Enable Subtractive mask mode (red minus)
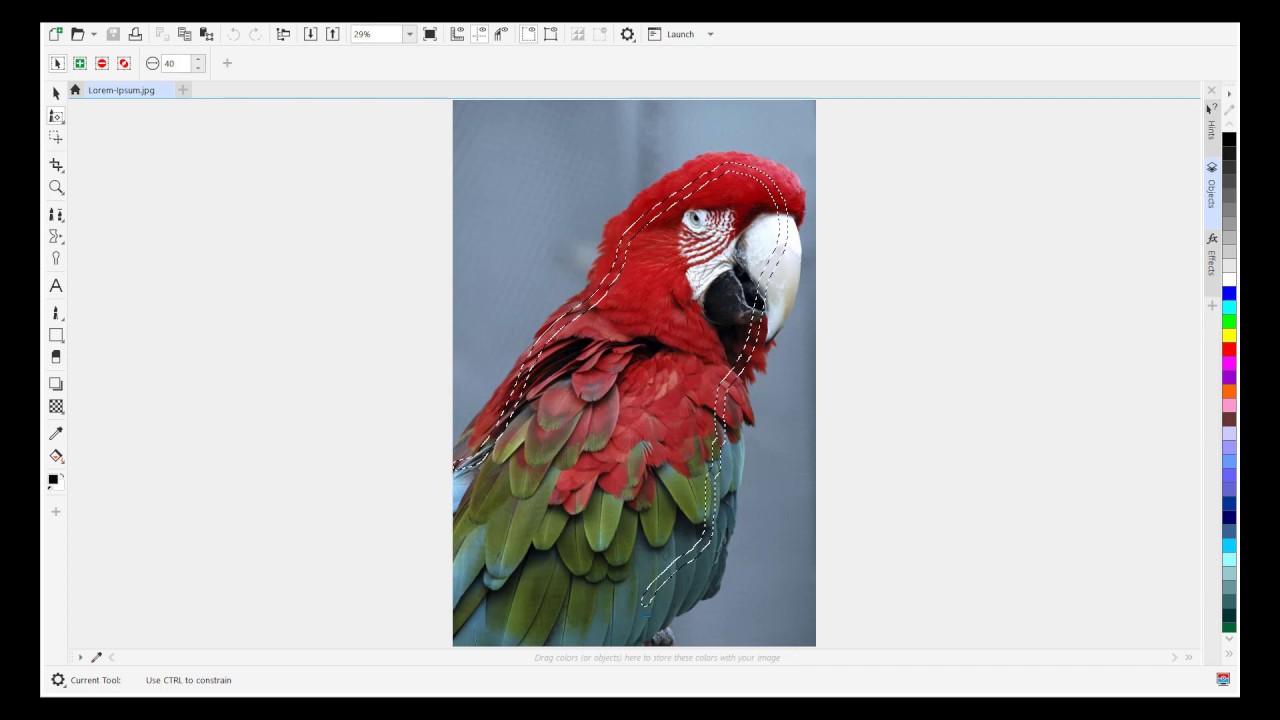 [x=102, y=63]
